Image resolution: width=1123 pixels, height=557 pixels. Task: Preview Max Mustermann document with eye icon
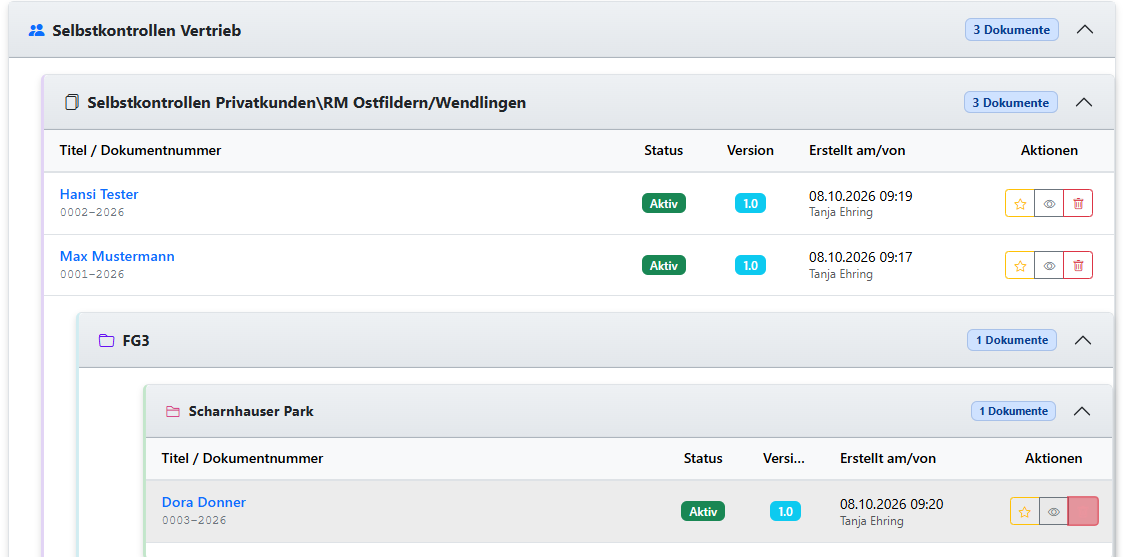[1049, 265]
